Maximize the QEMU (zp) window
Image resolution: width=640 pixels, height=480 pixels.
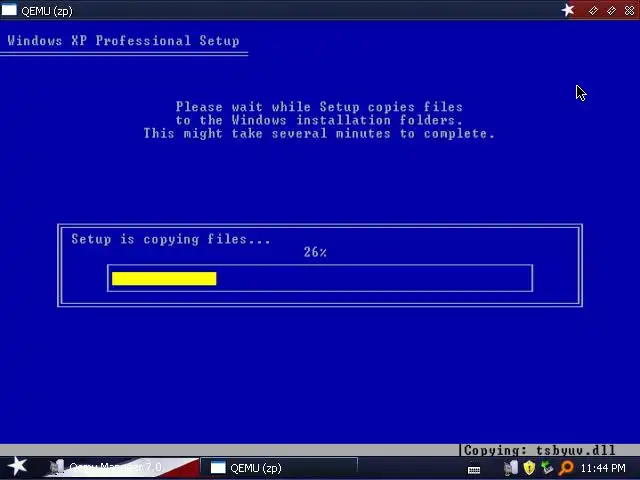611,11
